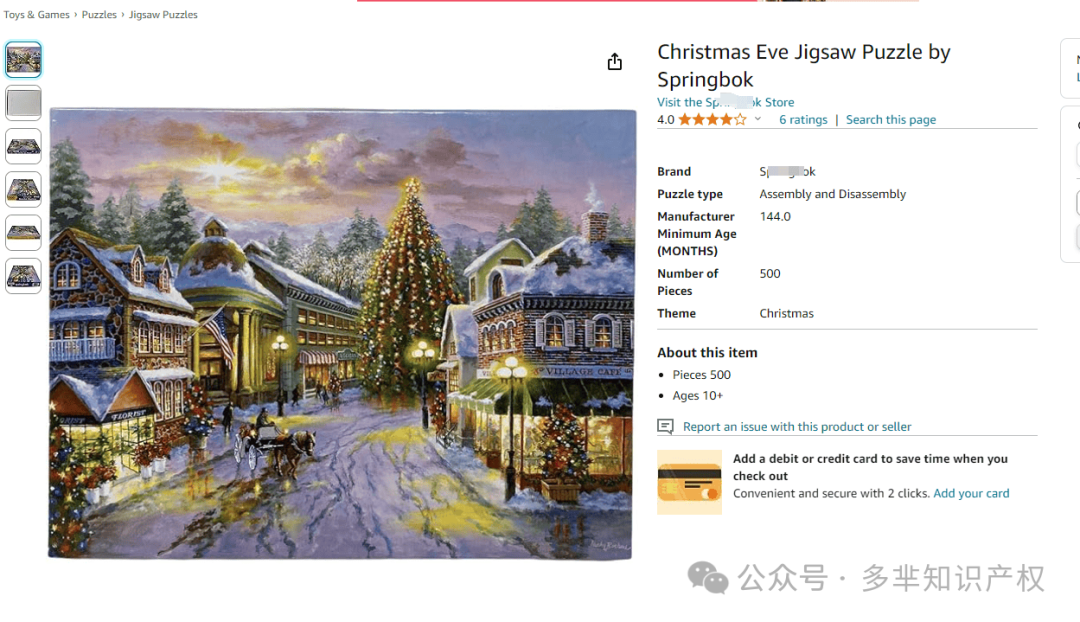1080x622 pixels.
Task: Select the third product thumbnail
Action: tap(23, 146)
